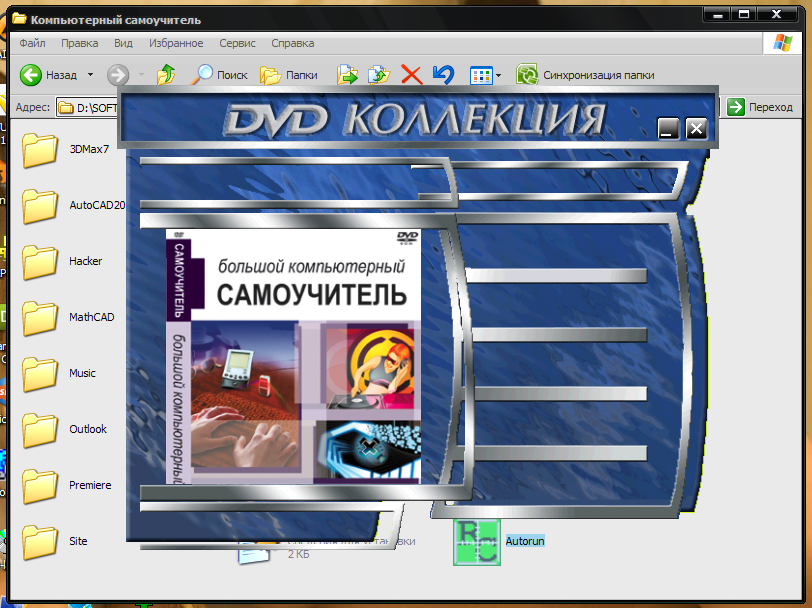
Task: Open the Назад history dropdown arrow
Action: coord(90,75)
